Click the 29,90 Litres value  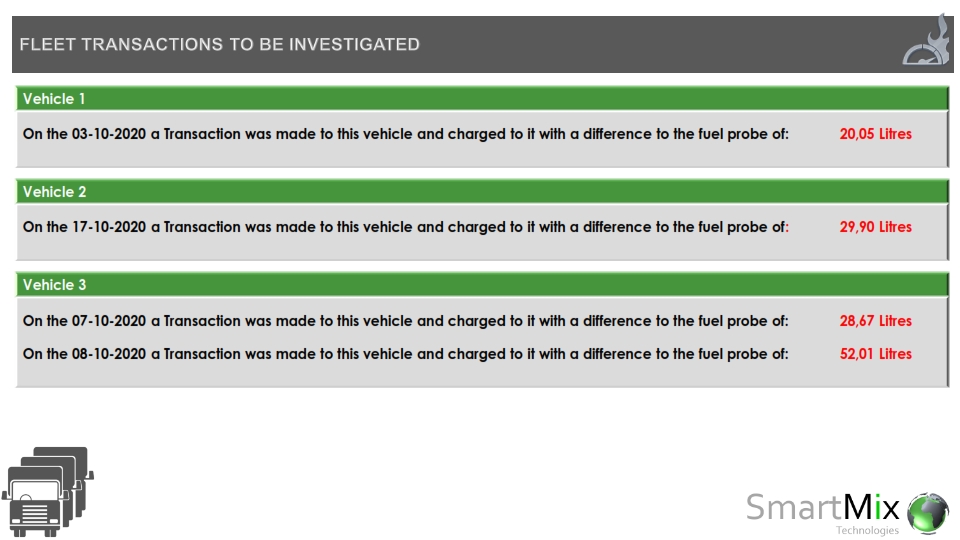pos(875,227)
